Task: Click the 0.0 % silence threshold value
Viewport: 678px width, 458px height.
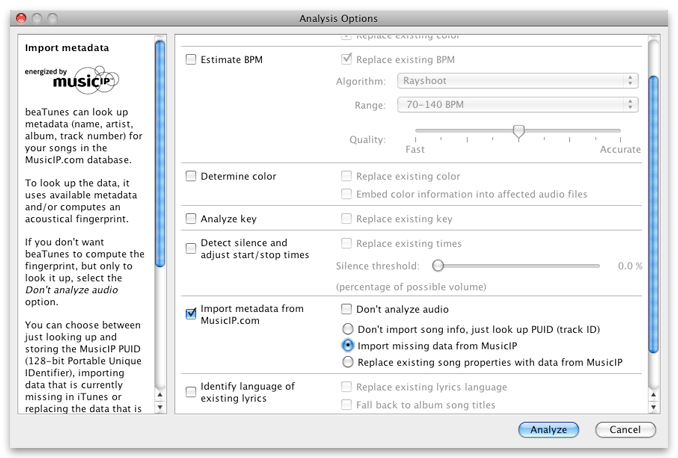Action: point(630,266)
